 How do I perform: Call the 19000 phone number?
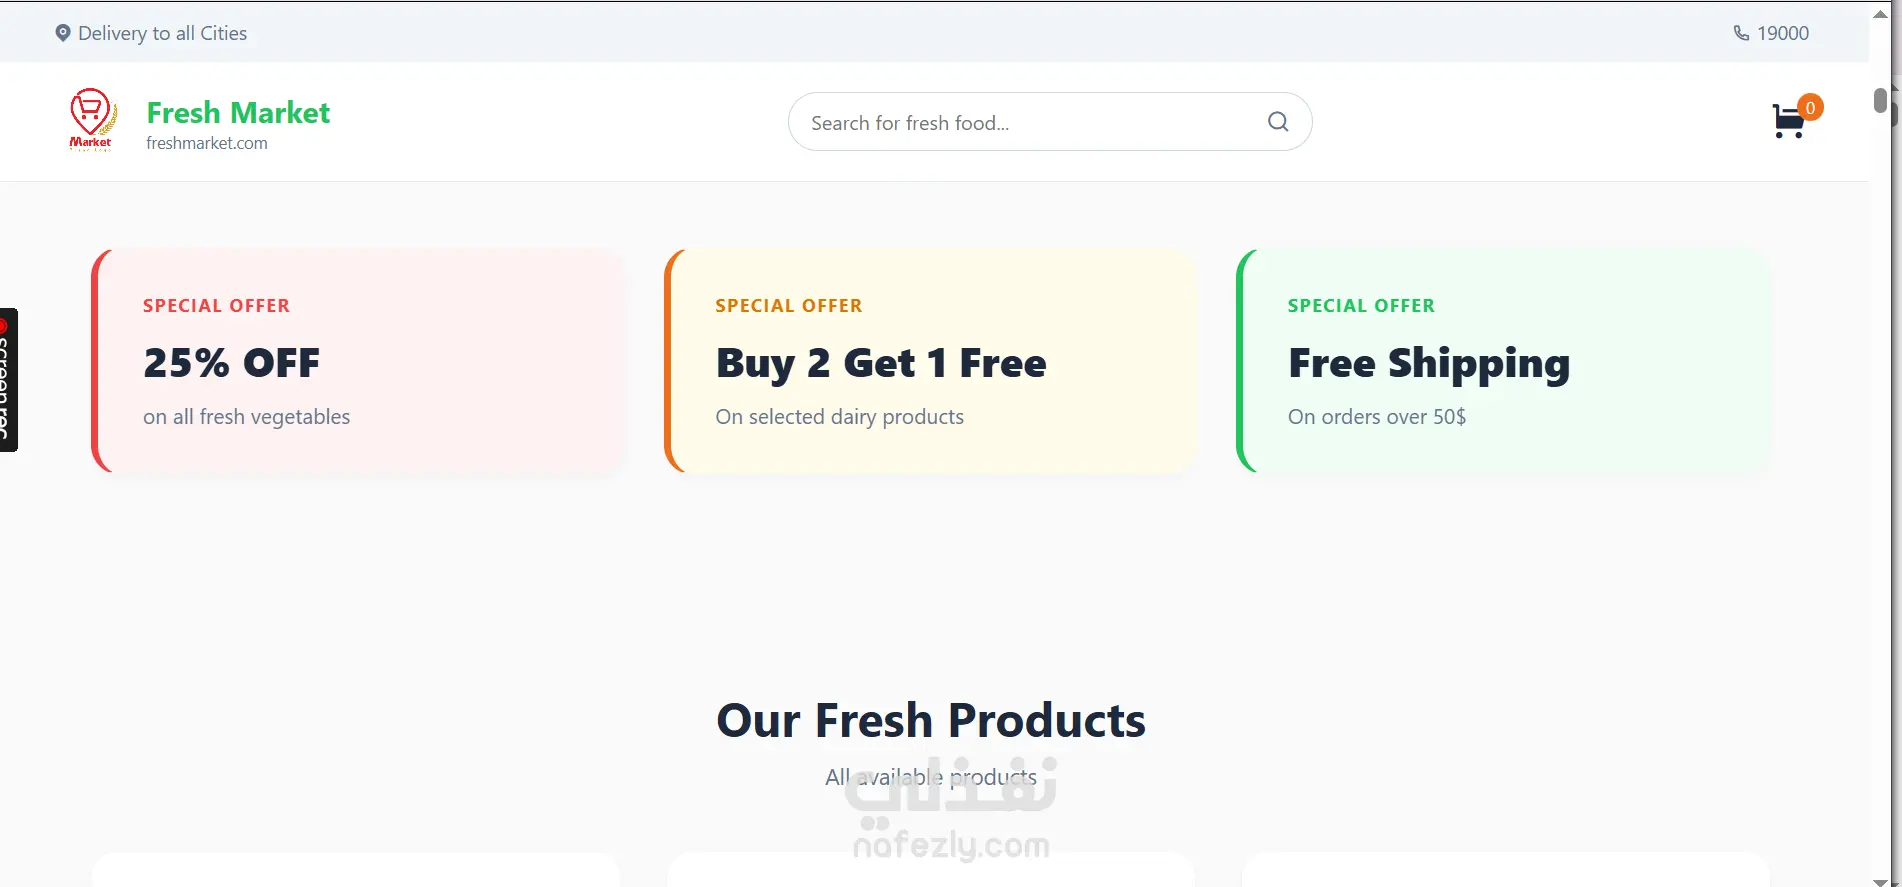[1783, 33]
